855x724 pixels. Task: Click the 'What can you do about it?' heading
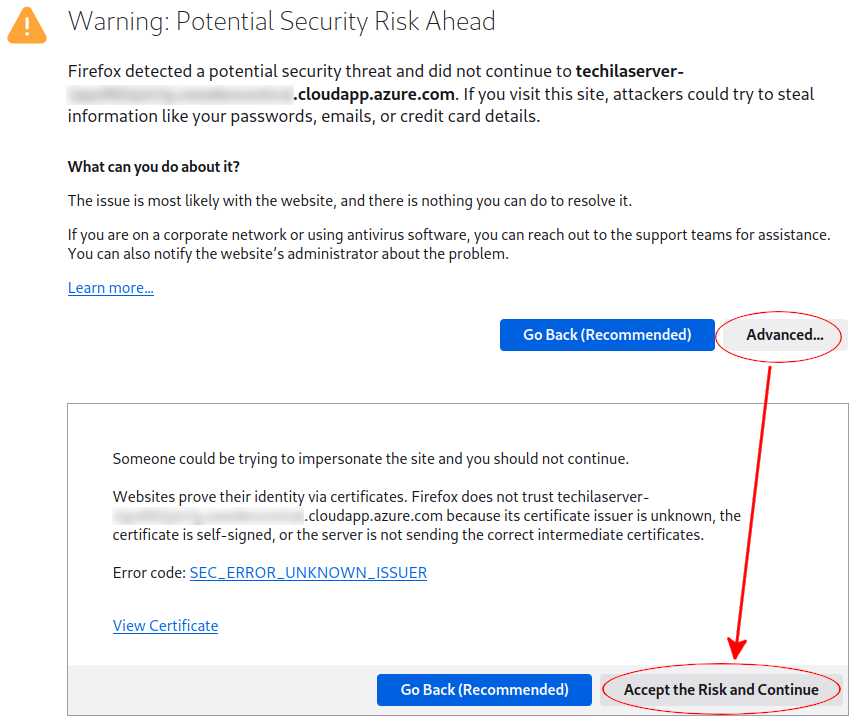coord(154,167)
